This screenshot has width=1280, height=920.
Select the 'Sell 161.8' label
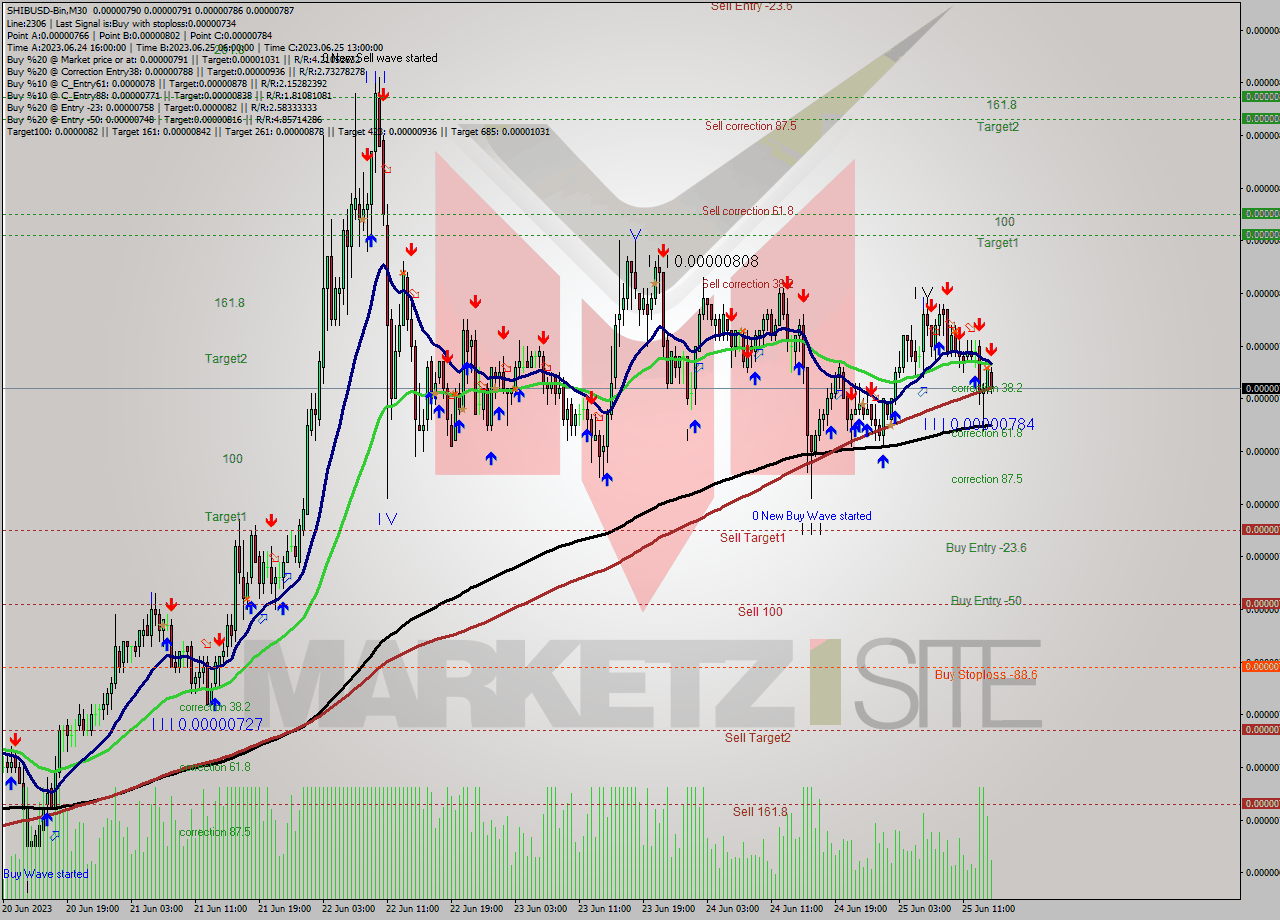pos(760,811)
